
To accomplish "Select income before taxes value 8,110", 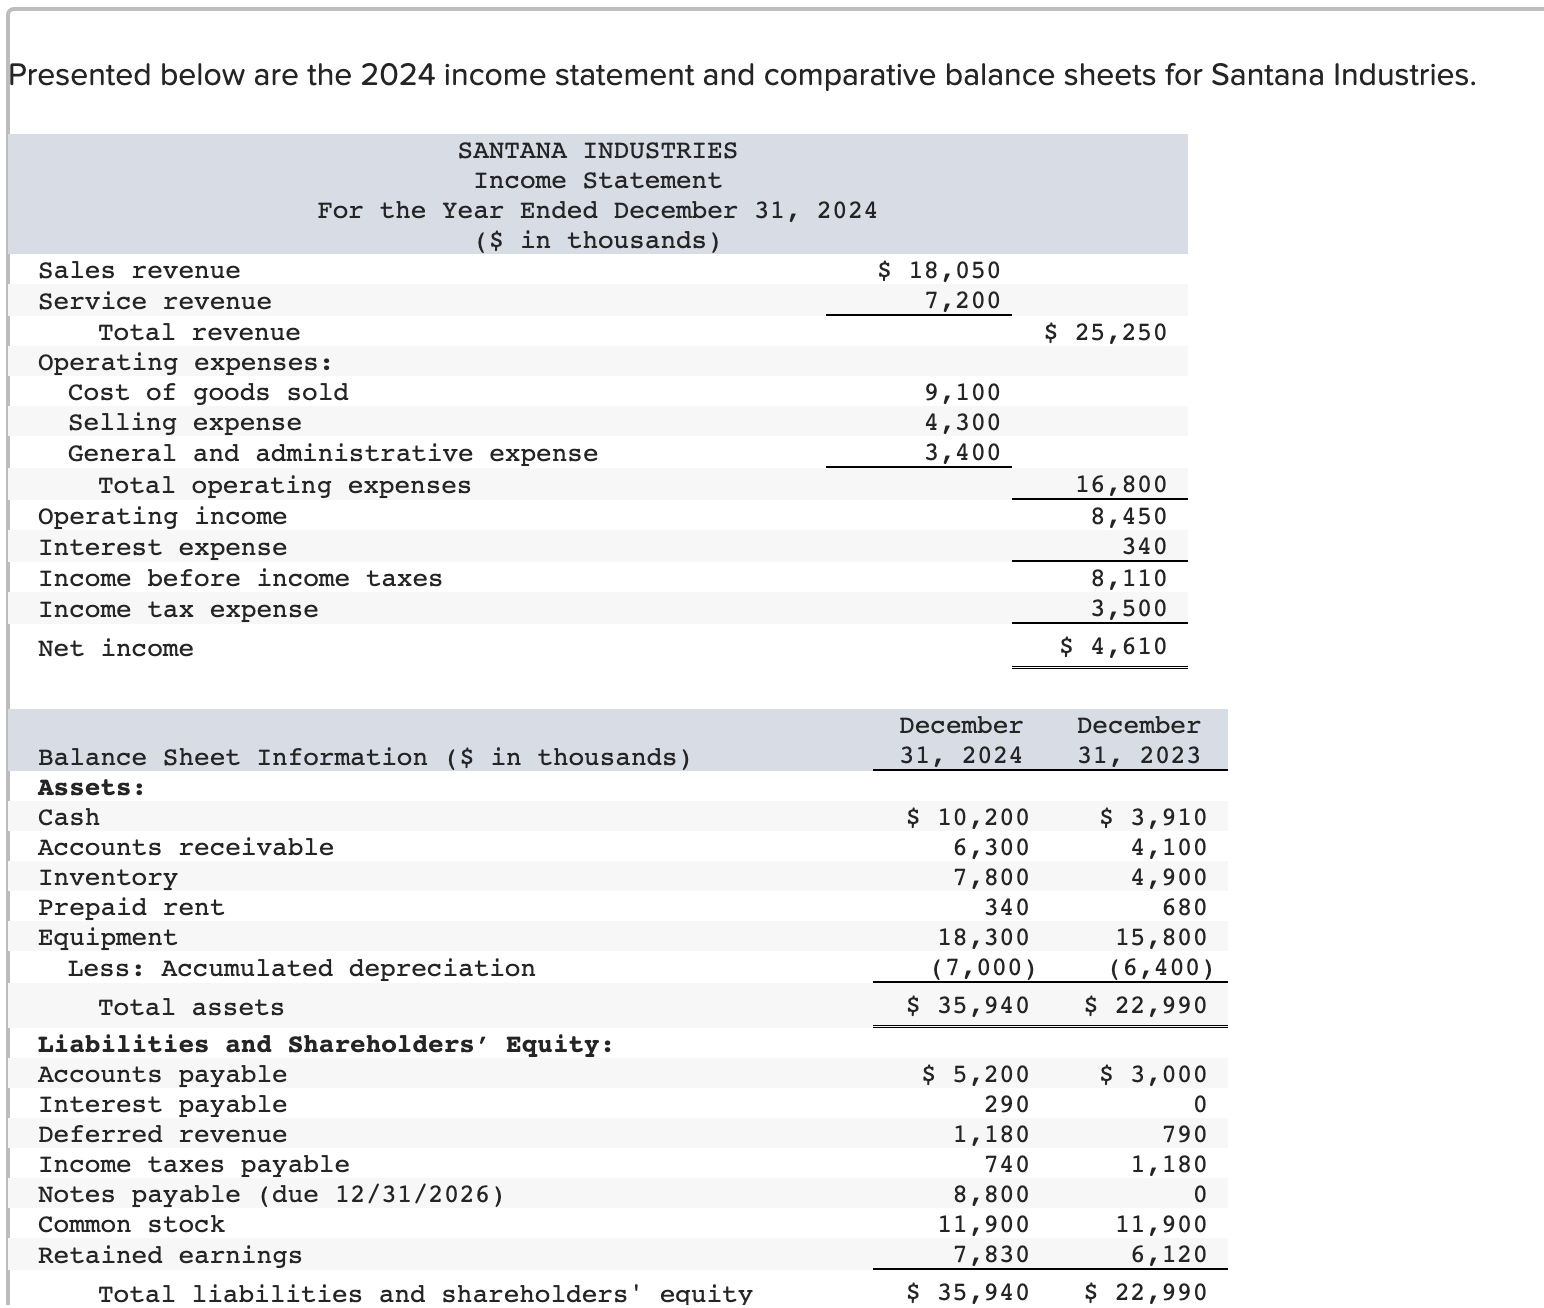I will (1129, 578).
